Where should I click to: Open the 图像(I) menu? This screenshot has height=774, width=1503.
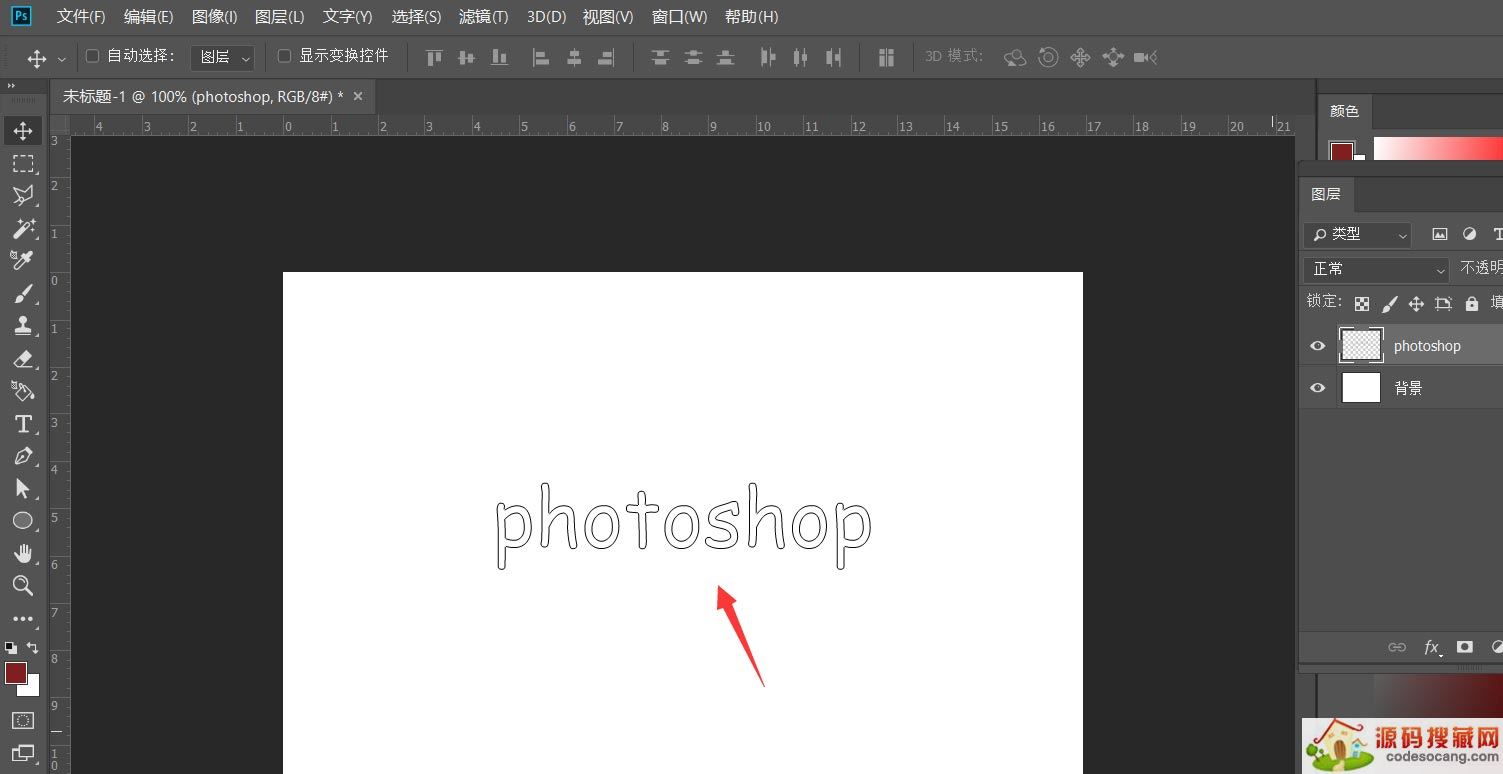click(214, 16)
